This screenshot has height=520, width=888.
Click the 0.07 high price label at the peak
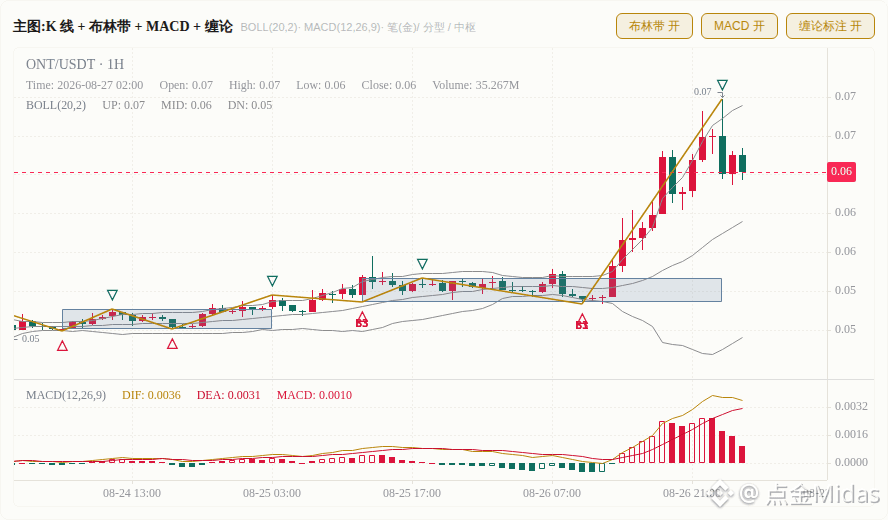coord(702,92)
